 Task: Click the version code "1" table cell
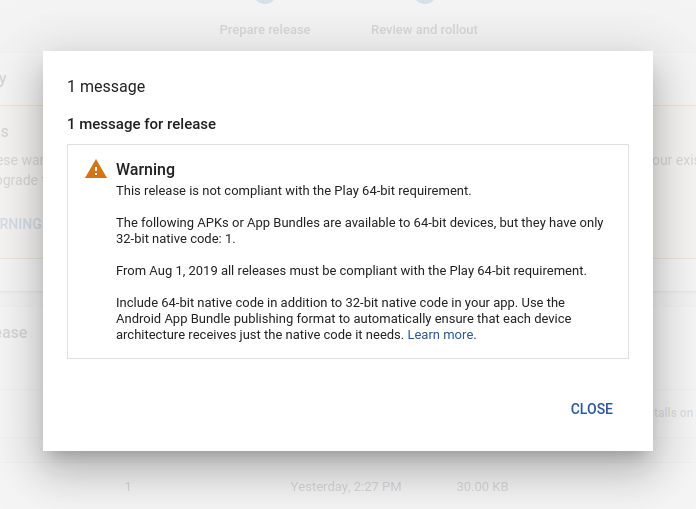point(128,487)
